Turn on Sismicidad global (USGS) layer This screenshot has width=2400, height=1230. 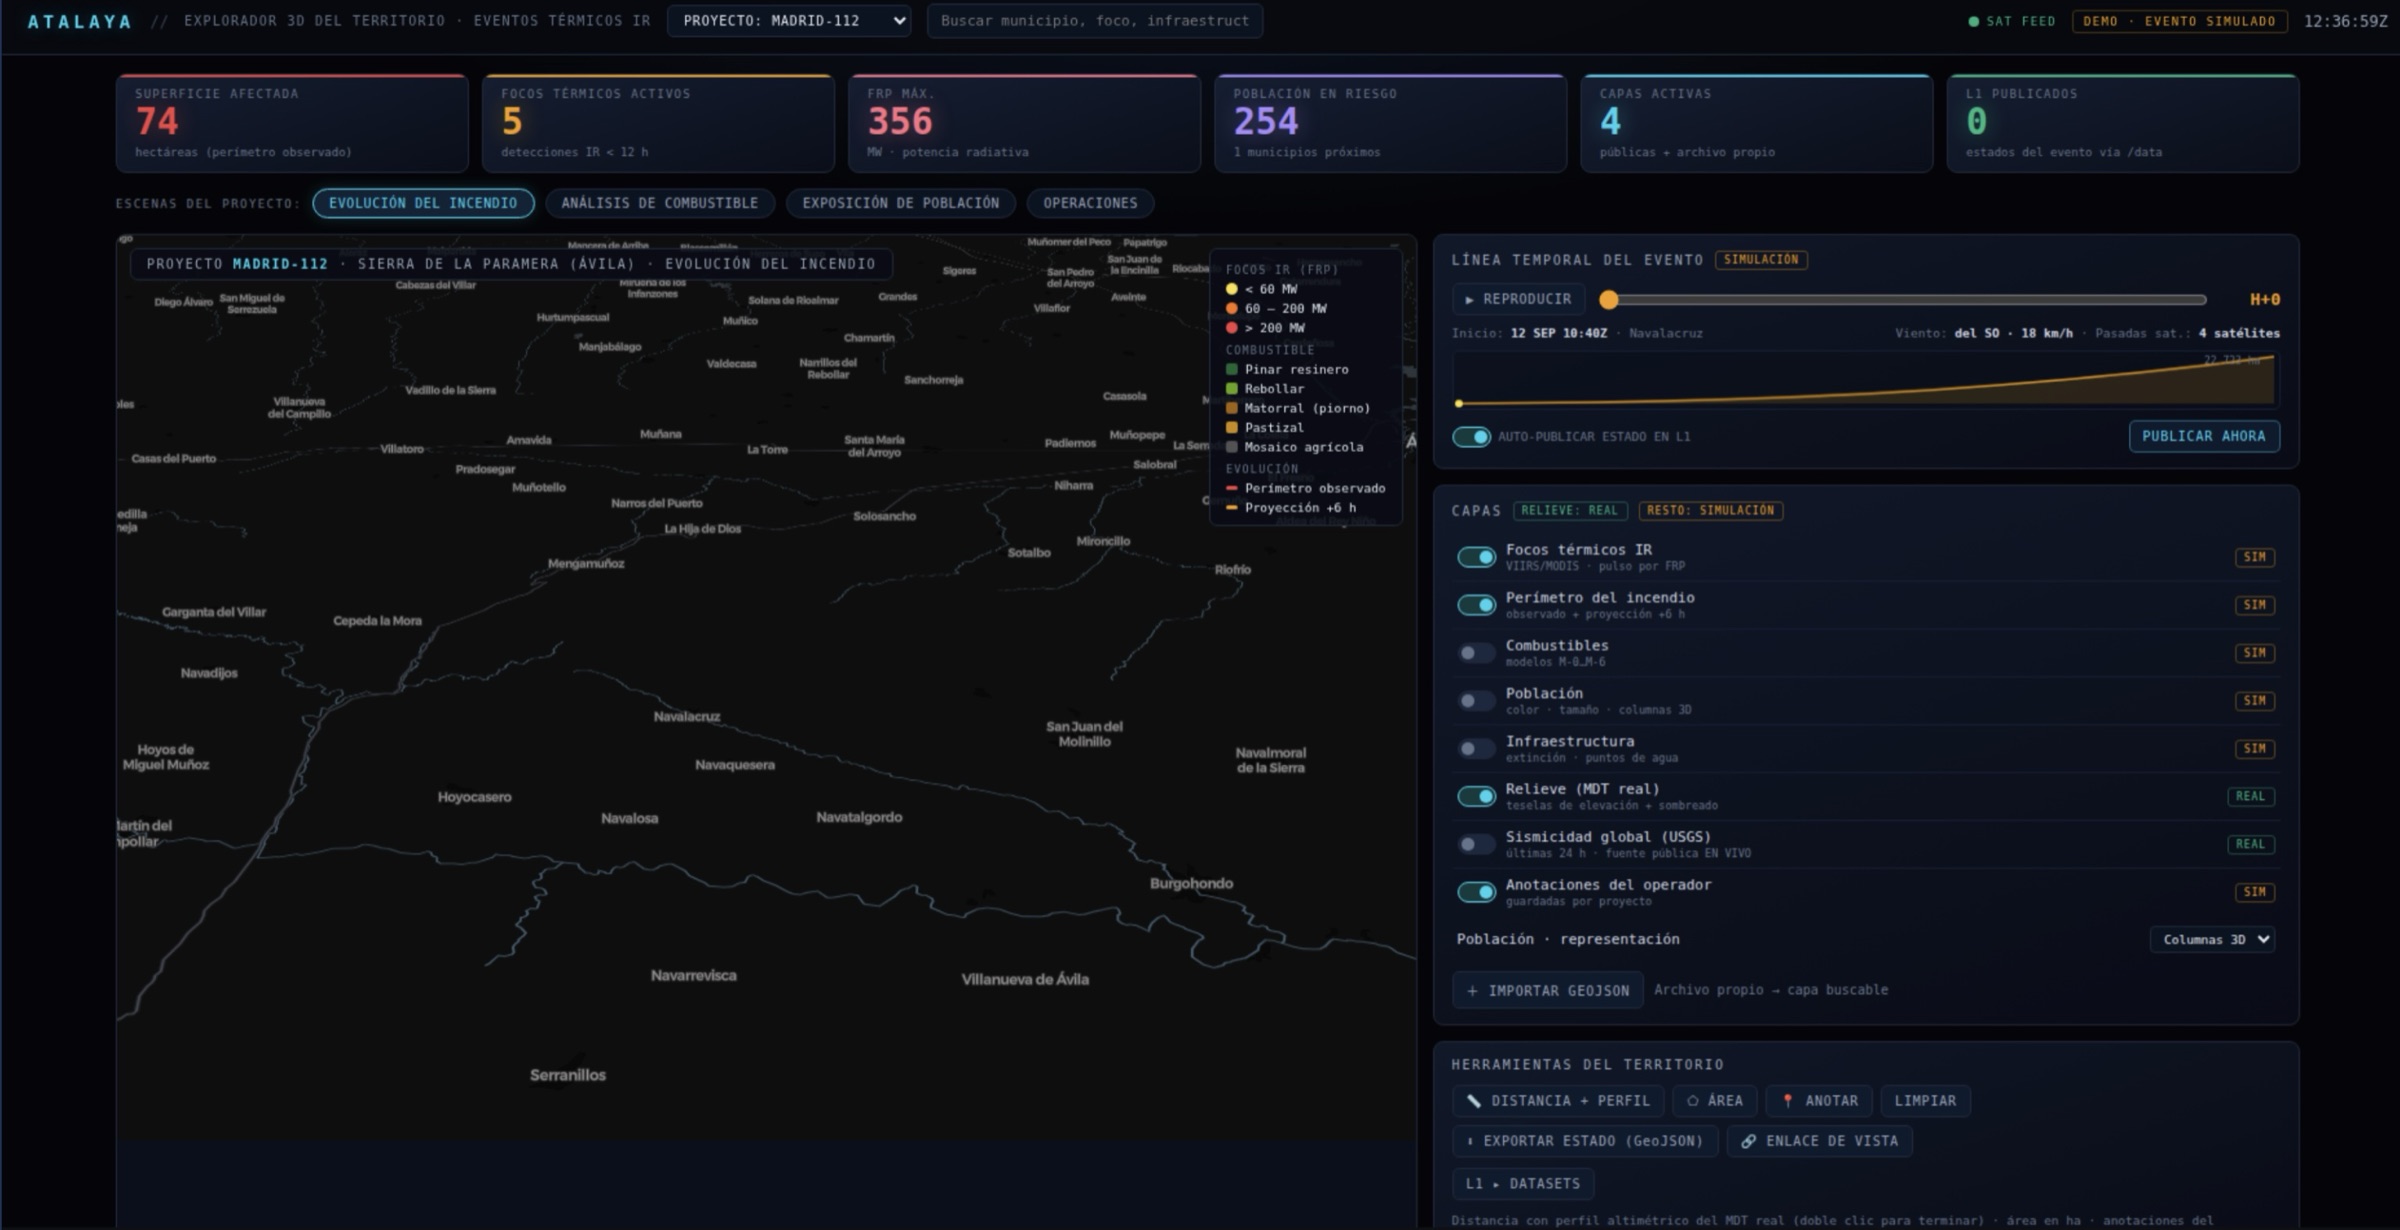tap(1476, 844)
